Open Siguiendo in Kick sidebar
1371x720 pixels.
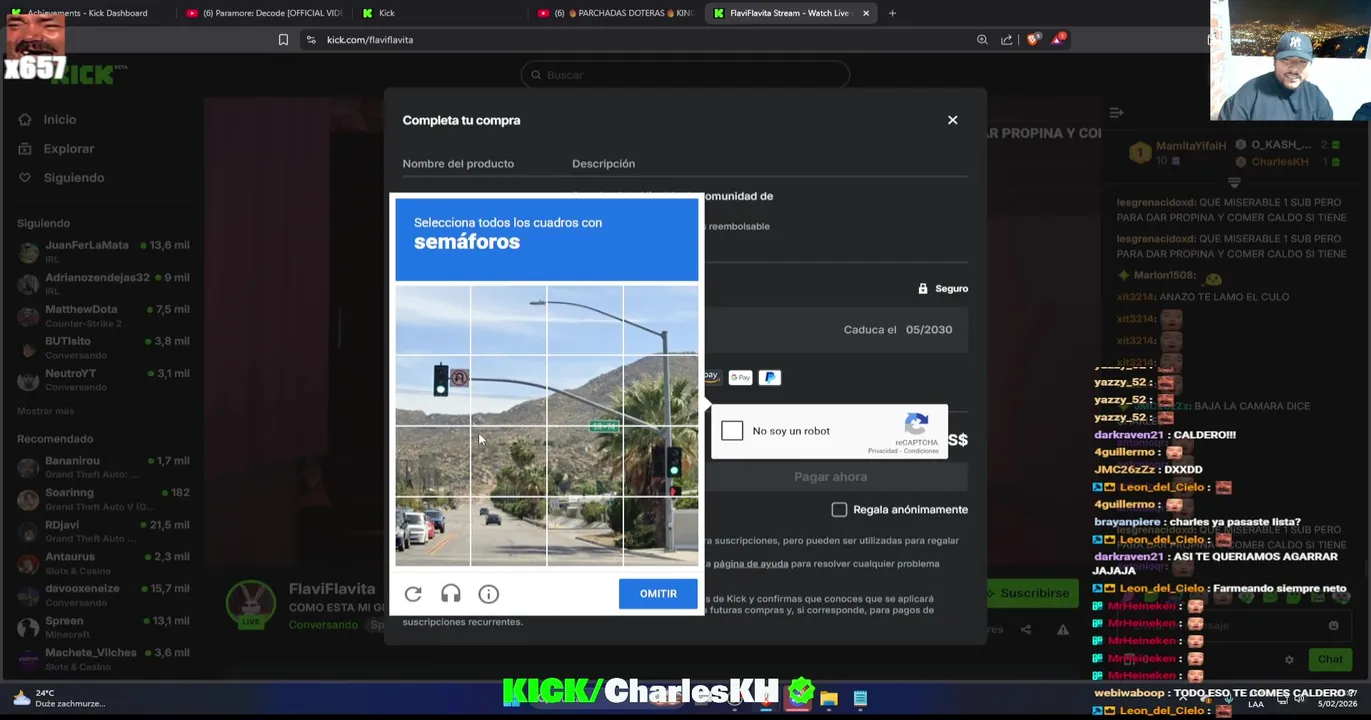point(73,177)
